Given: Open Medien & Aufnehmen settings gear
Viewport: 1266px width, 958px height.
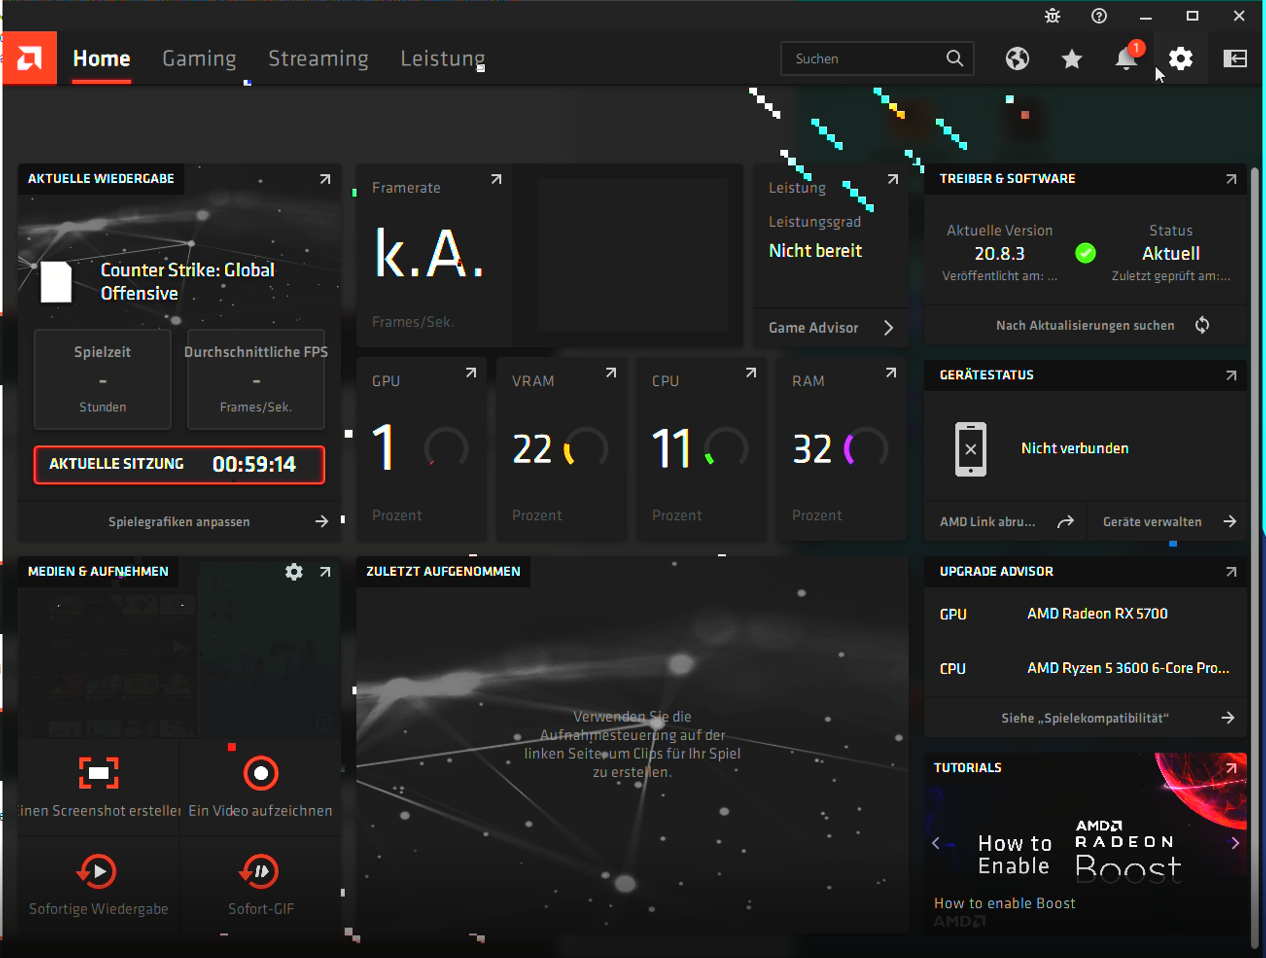Looking at the screenshot, I should (x=294, y=572).
